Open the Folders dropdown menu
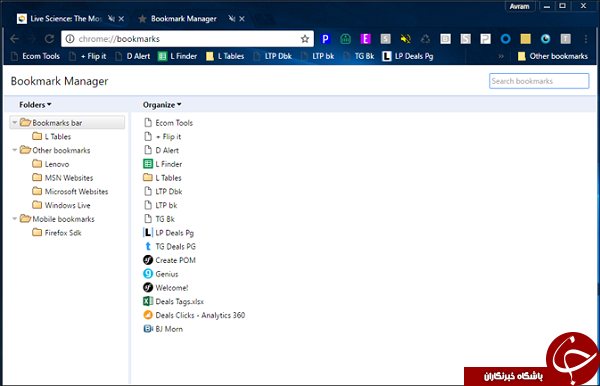This screenshot has width=600, height=386. (35, 105)
